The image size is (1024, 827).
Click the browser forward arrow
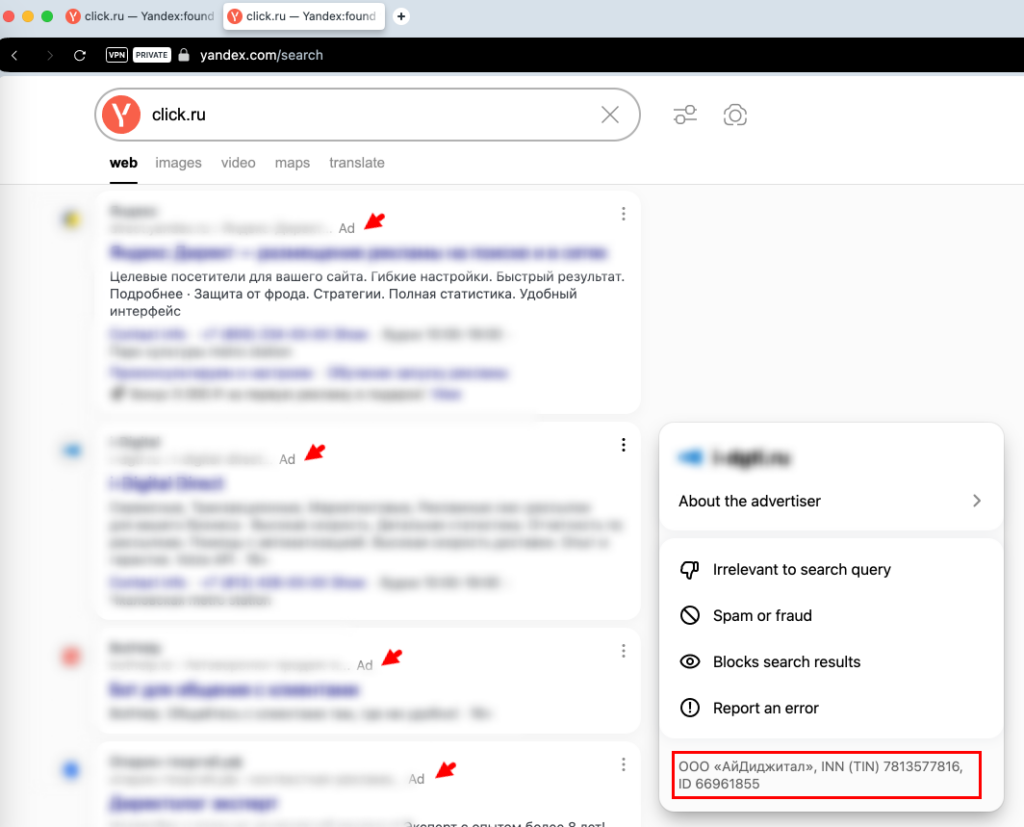click(50, 56)
